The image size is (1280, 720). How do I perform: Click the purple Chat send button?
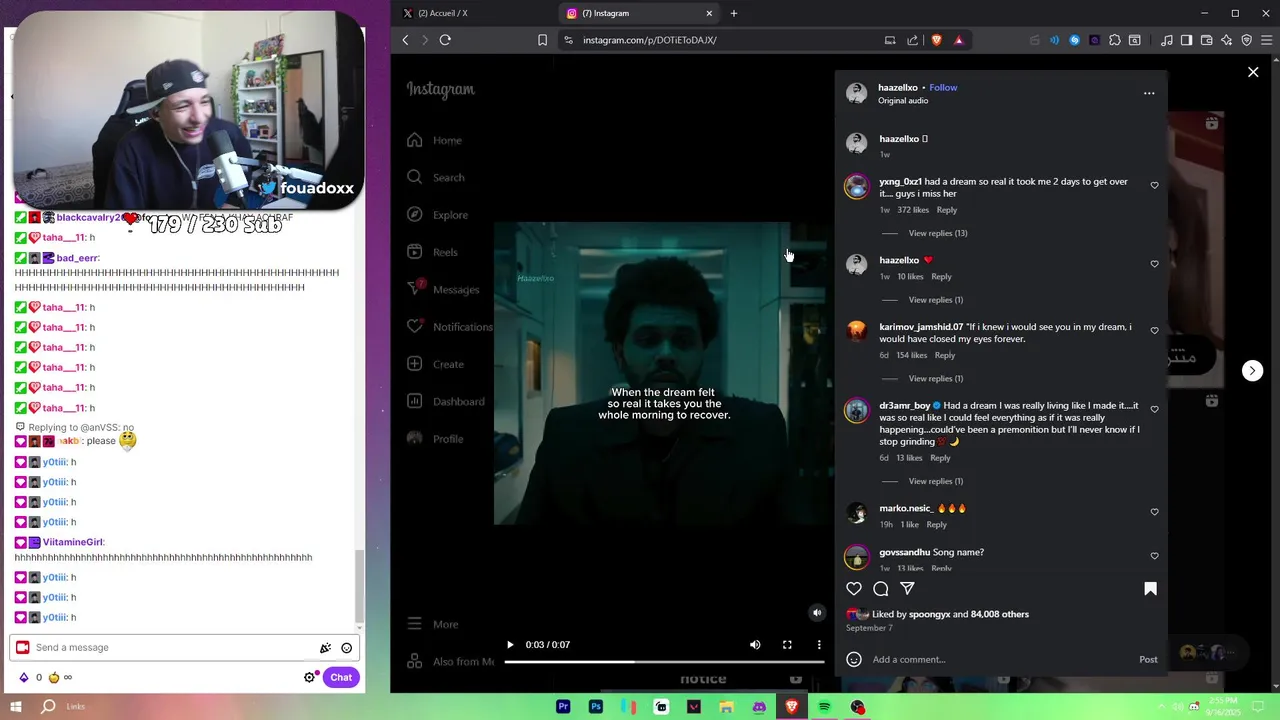click(341, 677)
